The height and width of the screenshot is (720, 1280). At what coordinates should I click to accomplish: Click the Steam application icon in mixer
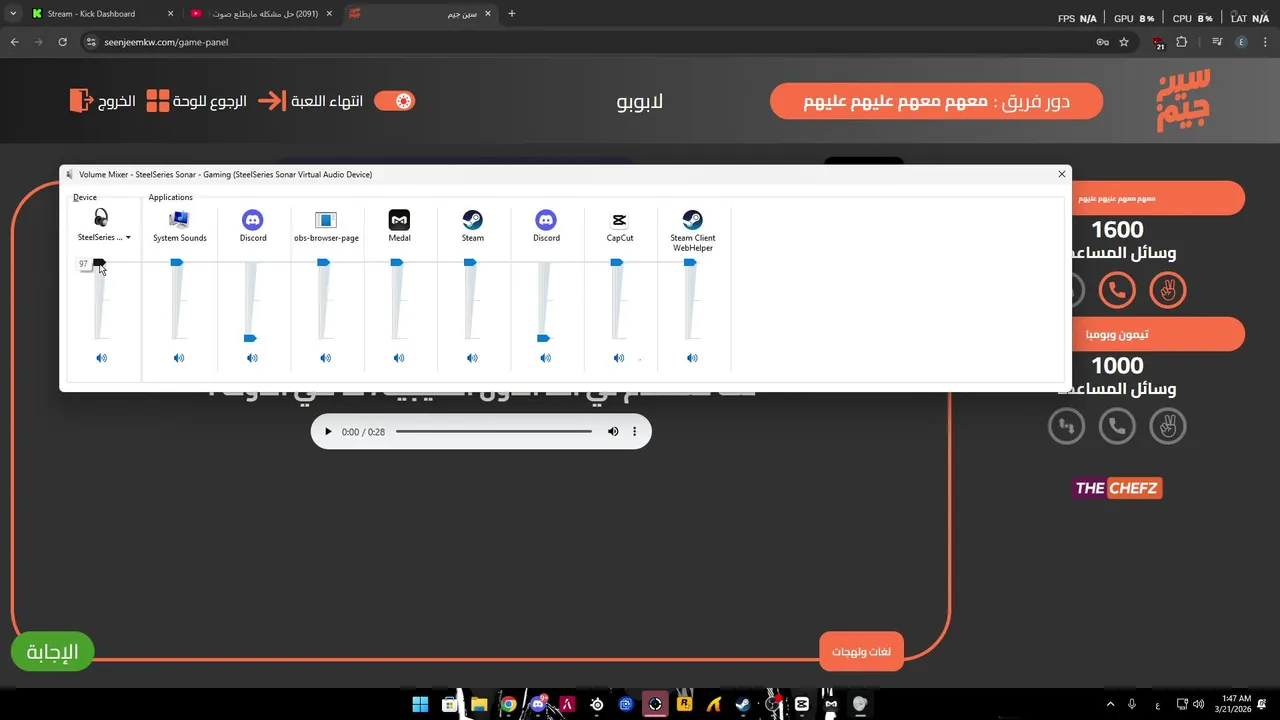[x=472, y=220]
